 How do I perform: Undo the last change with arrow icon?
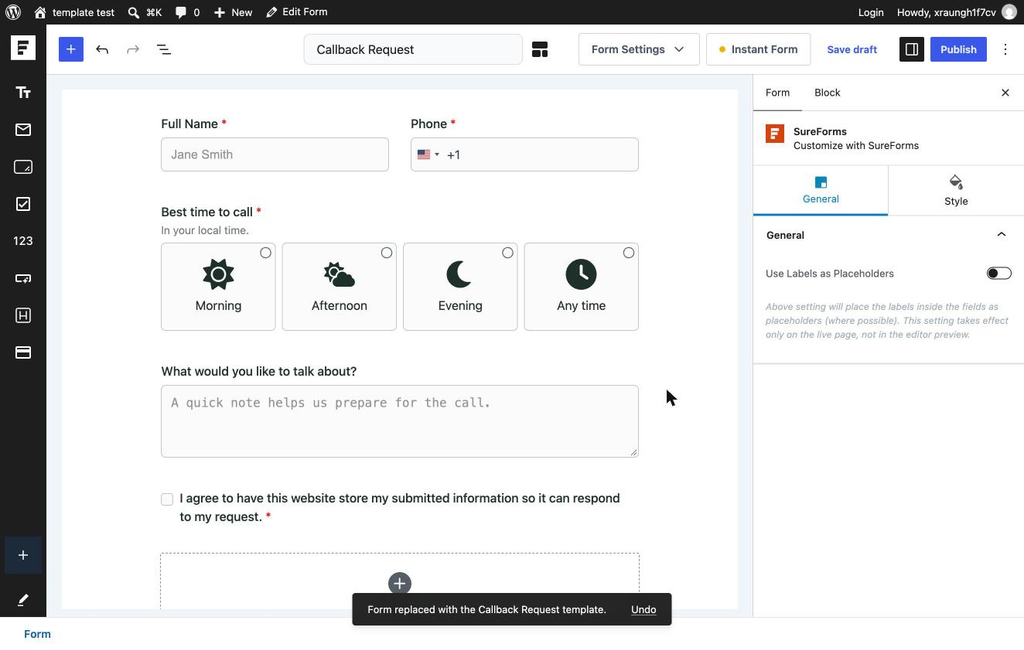click(x=102, y=50)
